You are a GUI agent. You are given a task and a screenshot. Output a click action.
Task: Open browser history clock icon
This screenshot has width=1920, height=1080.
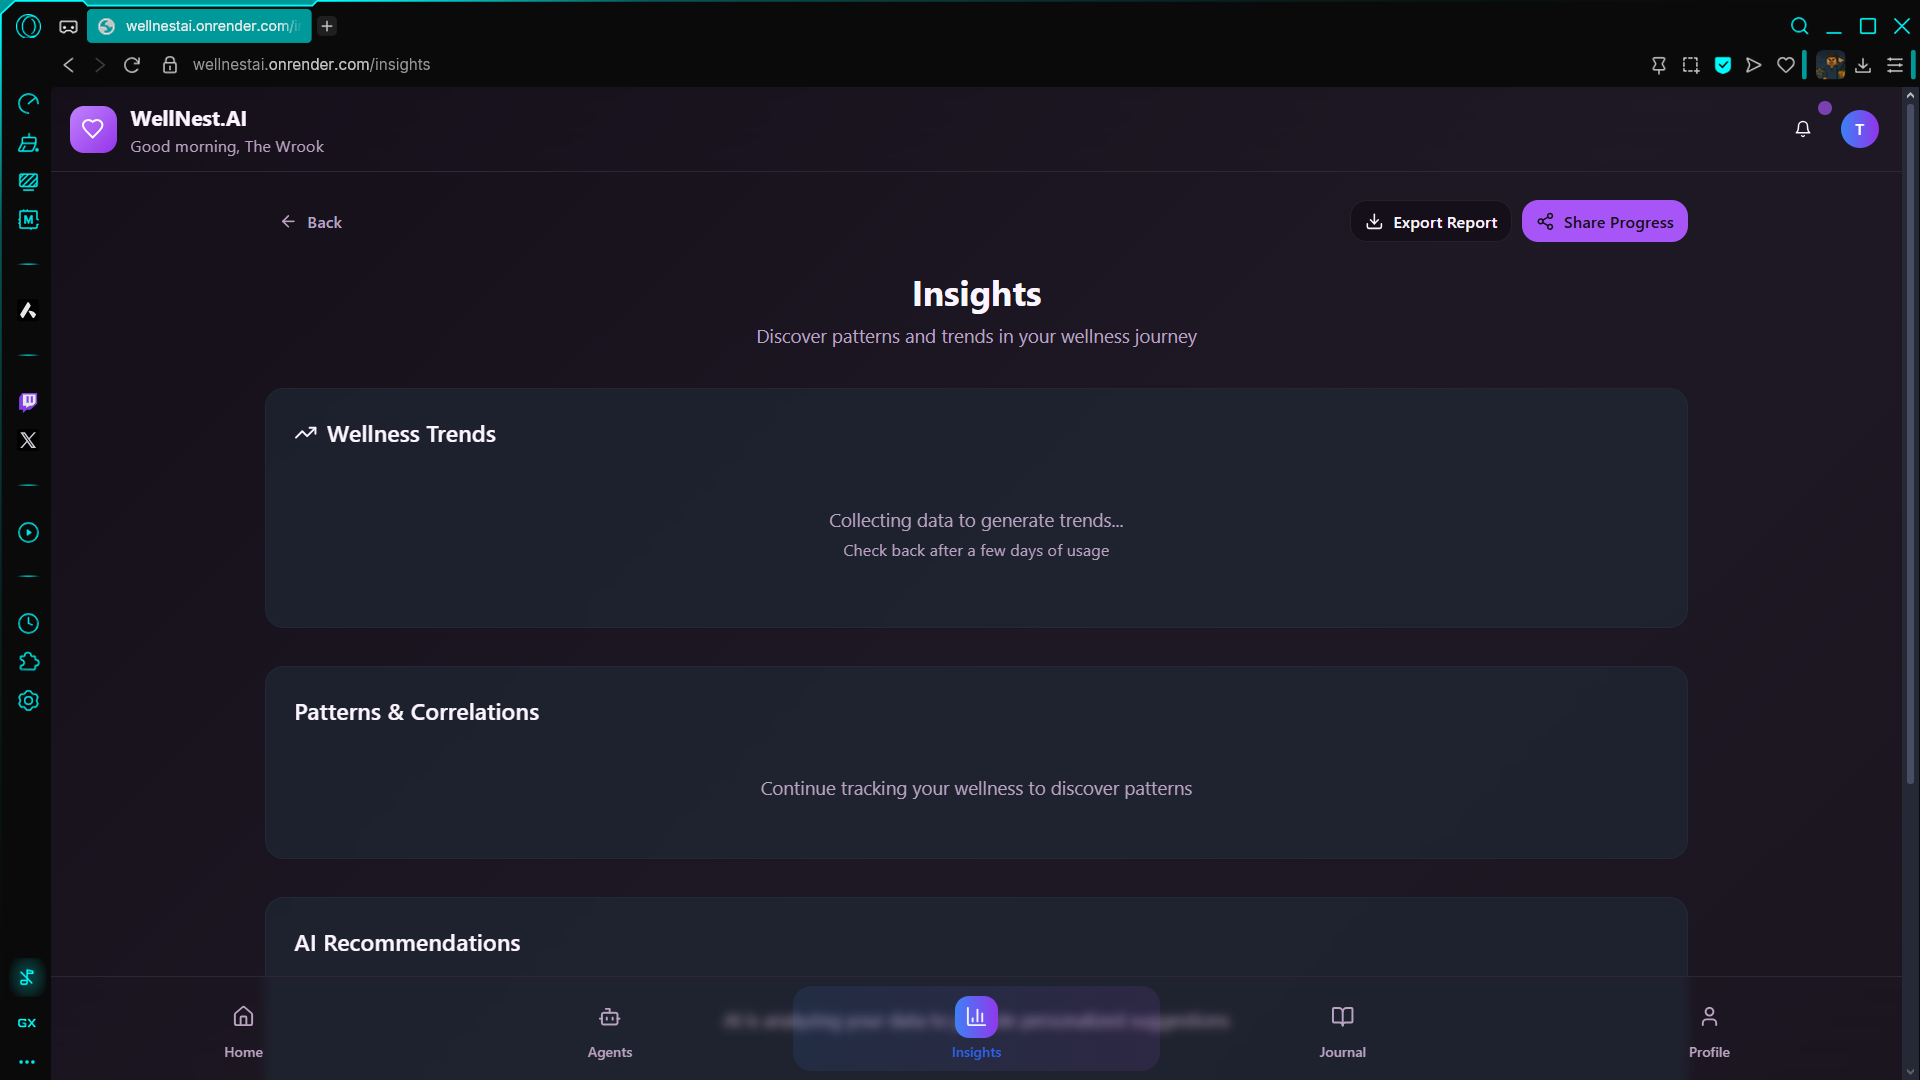(28, 624)
